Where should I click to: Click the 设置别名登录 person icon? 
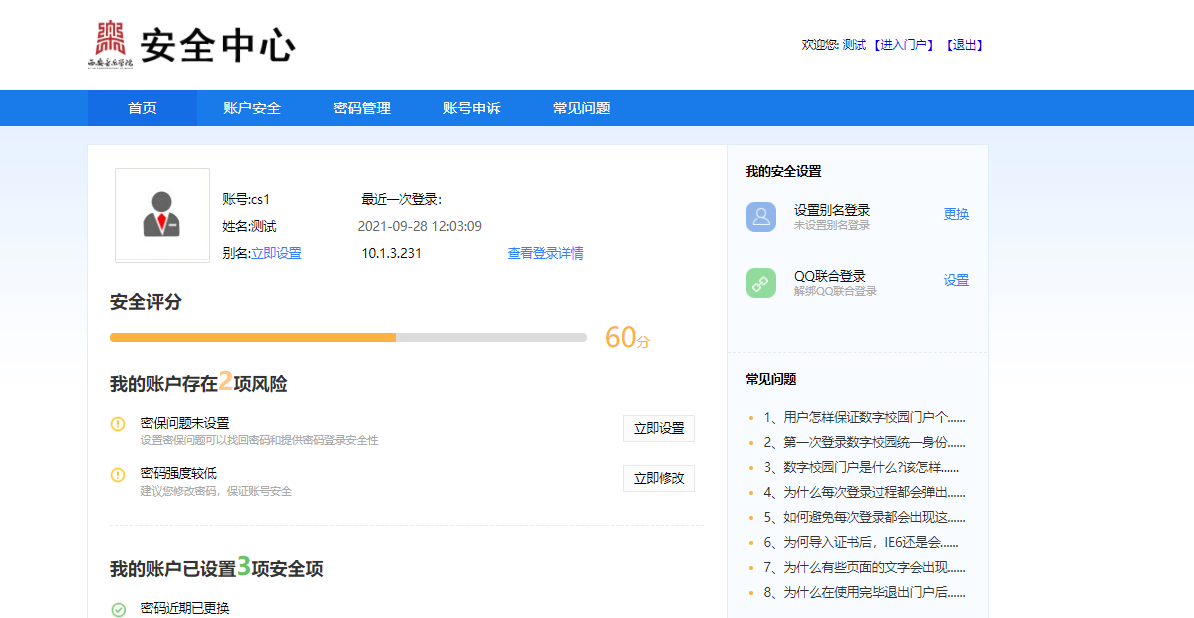point(761,217)
